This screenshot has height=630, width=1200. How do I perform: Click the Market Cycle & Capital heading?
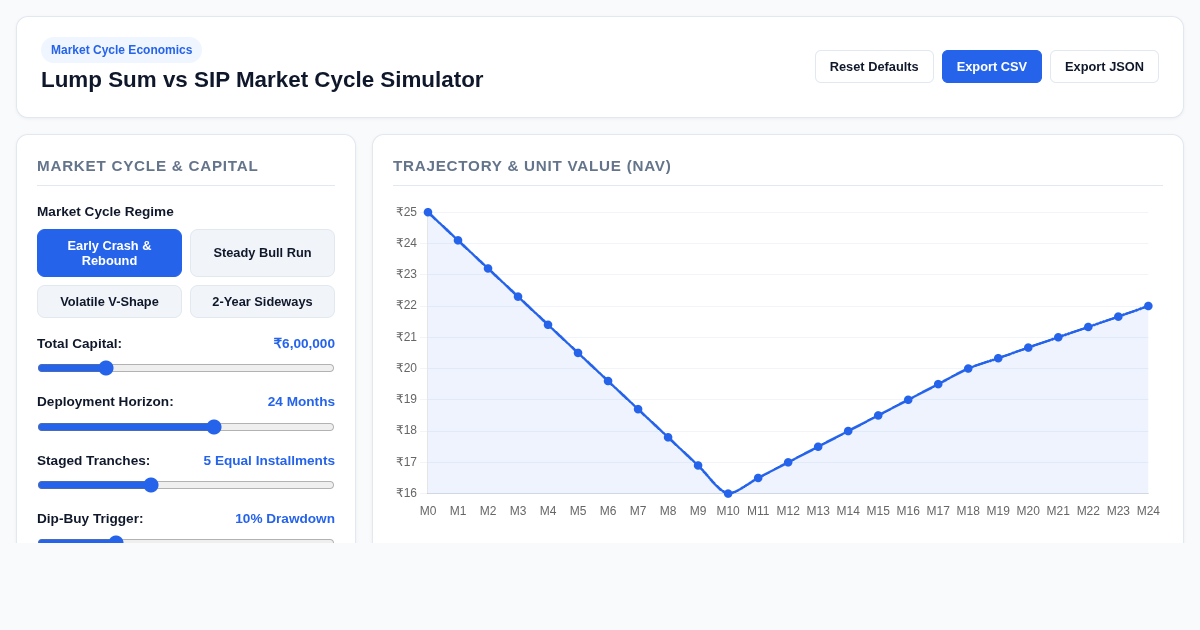click(x=147, y=166)
